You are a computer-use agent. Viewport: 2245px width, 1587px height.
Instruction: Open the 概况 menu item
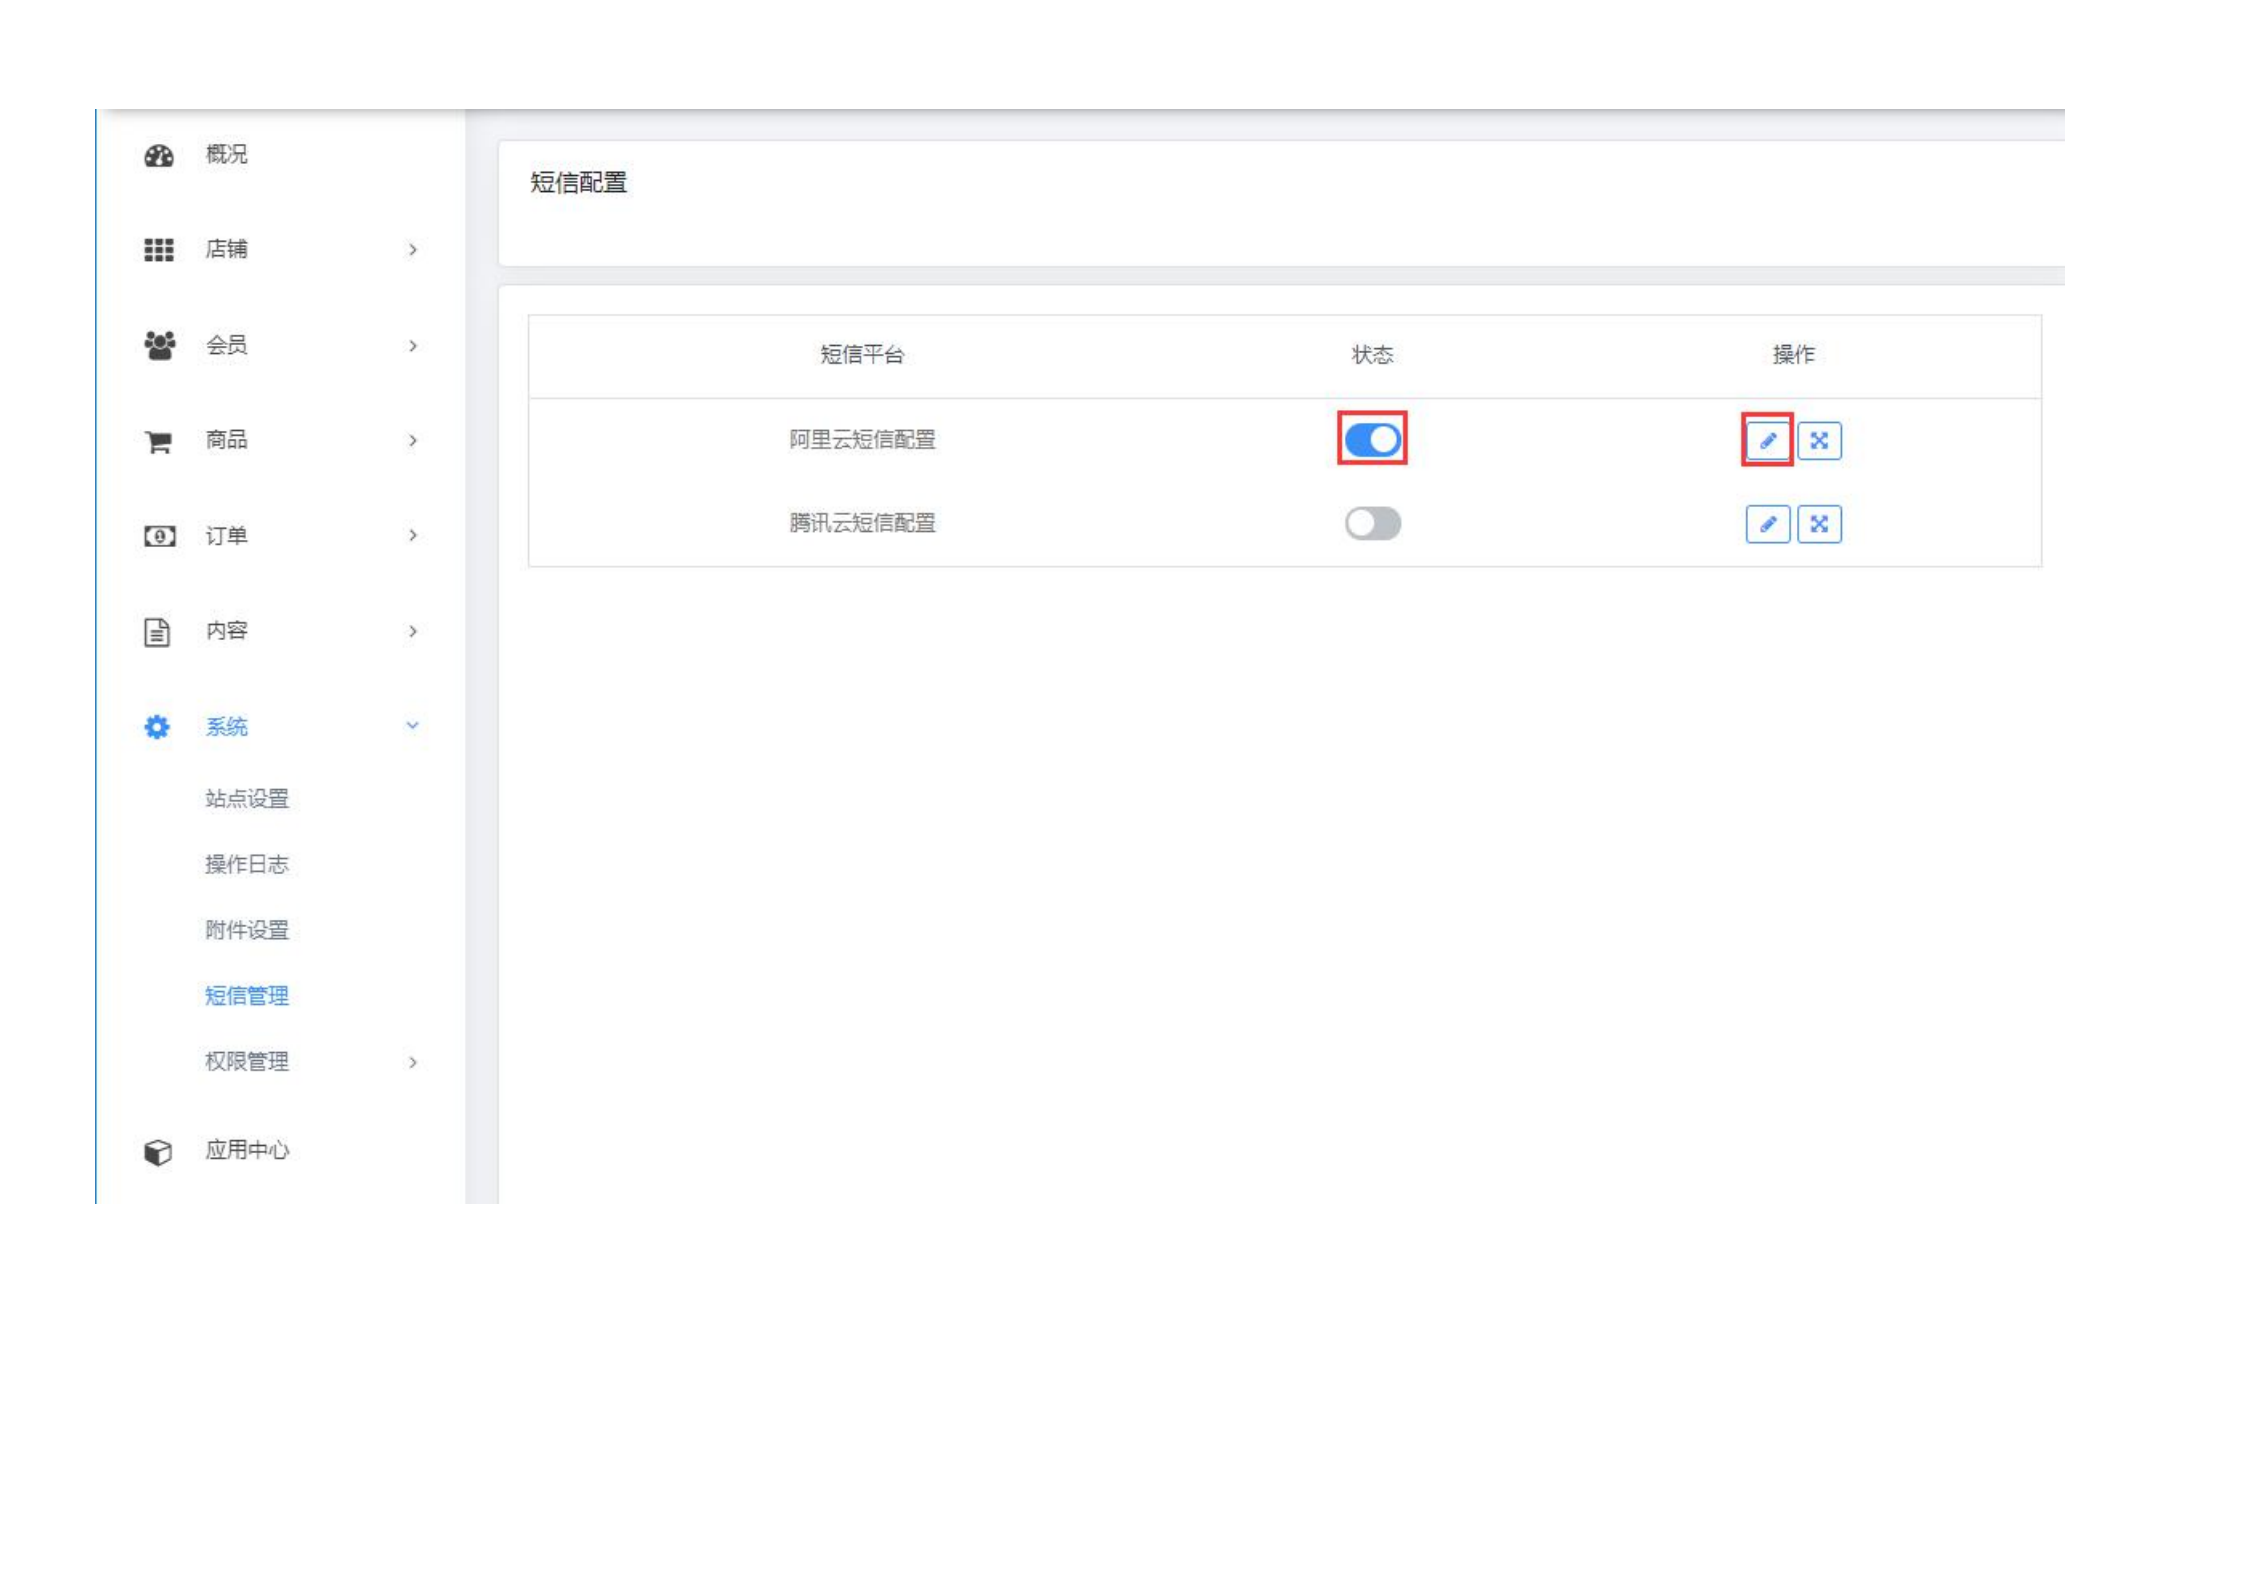click(x=226, y=154)
